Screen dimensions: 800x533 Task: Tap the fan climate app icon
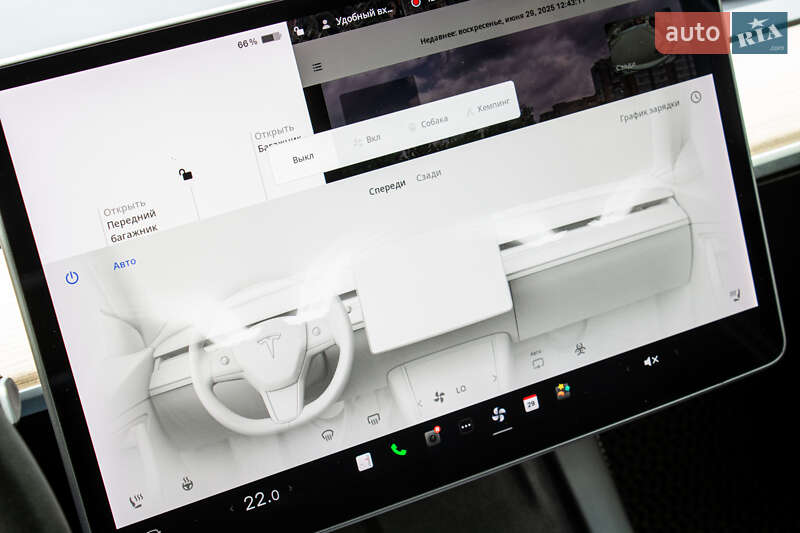[498, 414]
